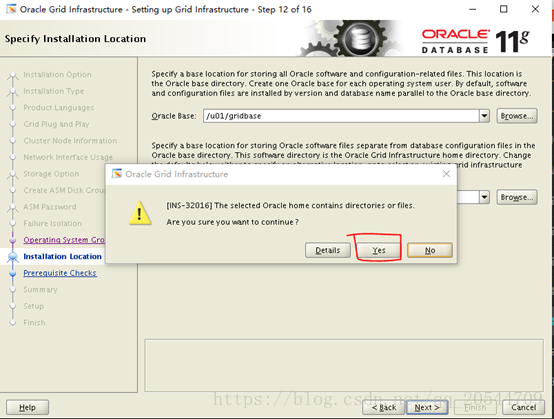Click Finish step in sidebar

click(x=34, y=322)
